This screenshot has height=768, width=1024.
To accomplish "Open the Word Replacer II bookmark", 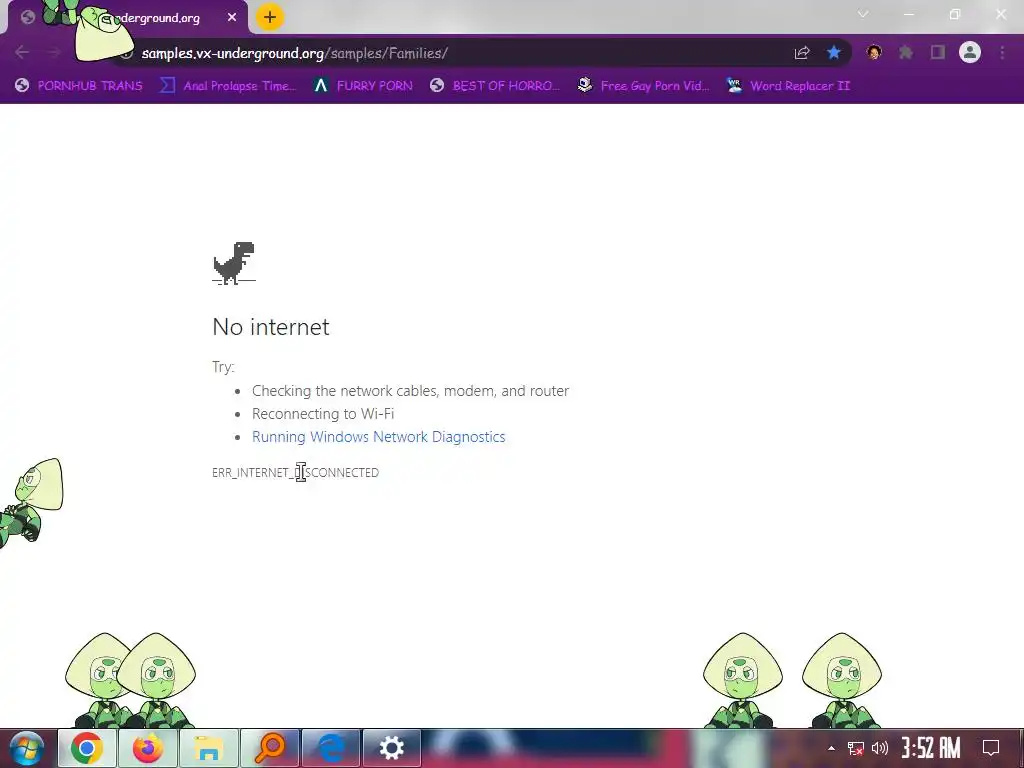I will (x=788, y=86).
